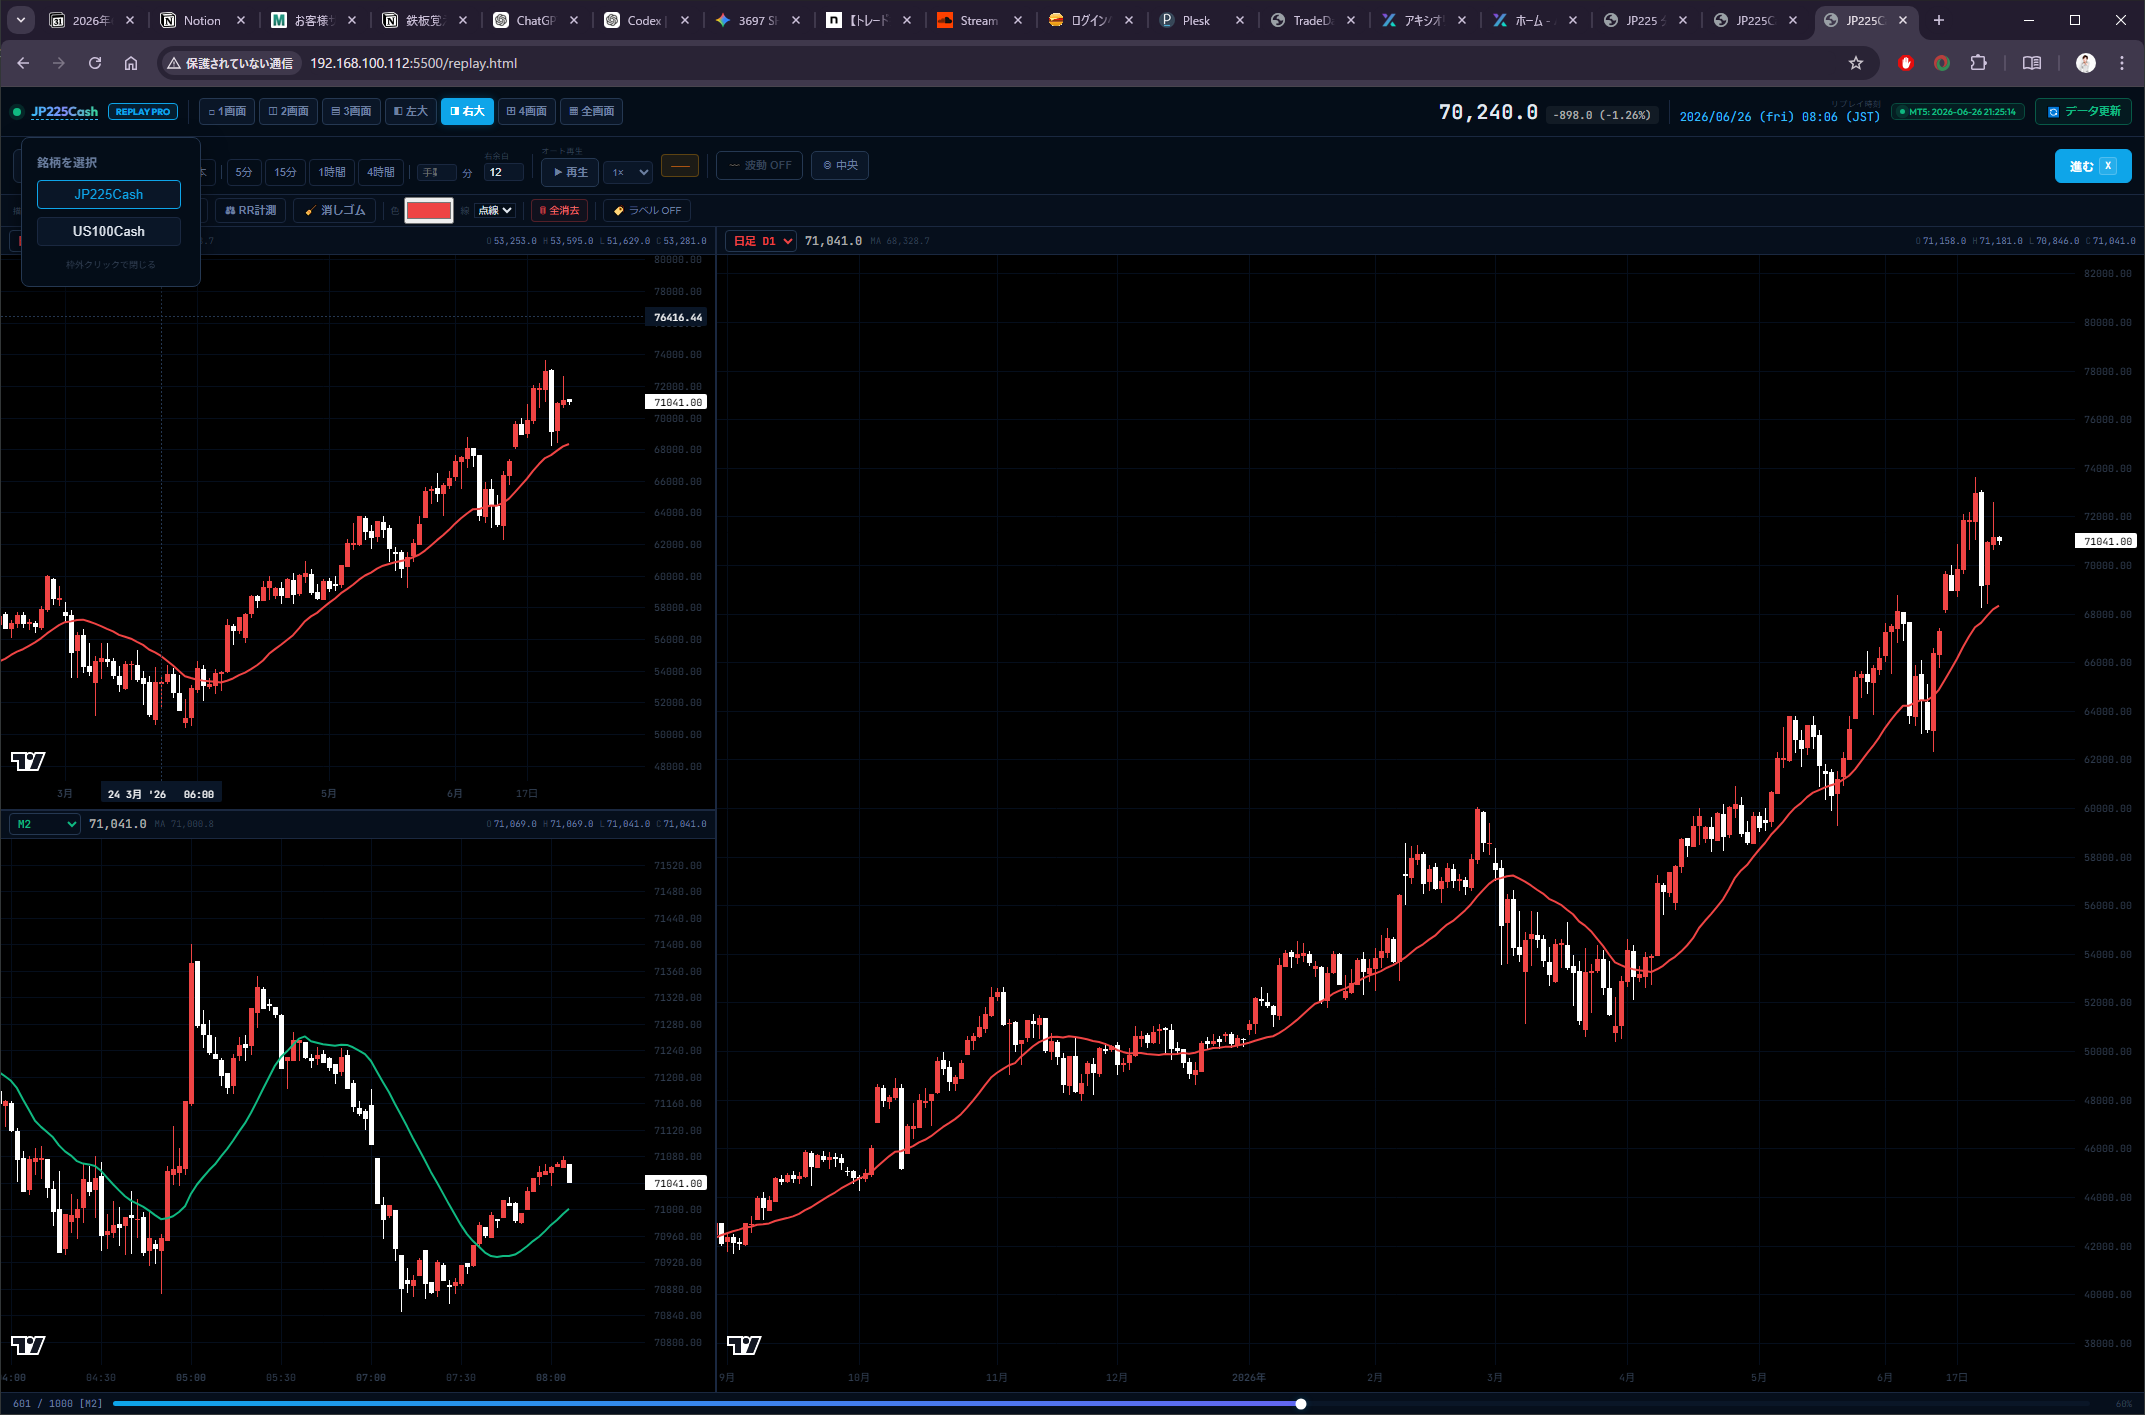Switch to the 1画面 single-pane layout
Viewport: 2145px width, 1415px height.
click(227, 111)
